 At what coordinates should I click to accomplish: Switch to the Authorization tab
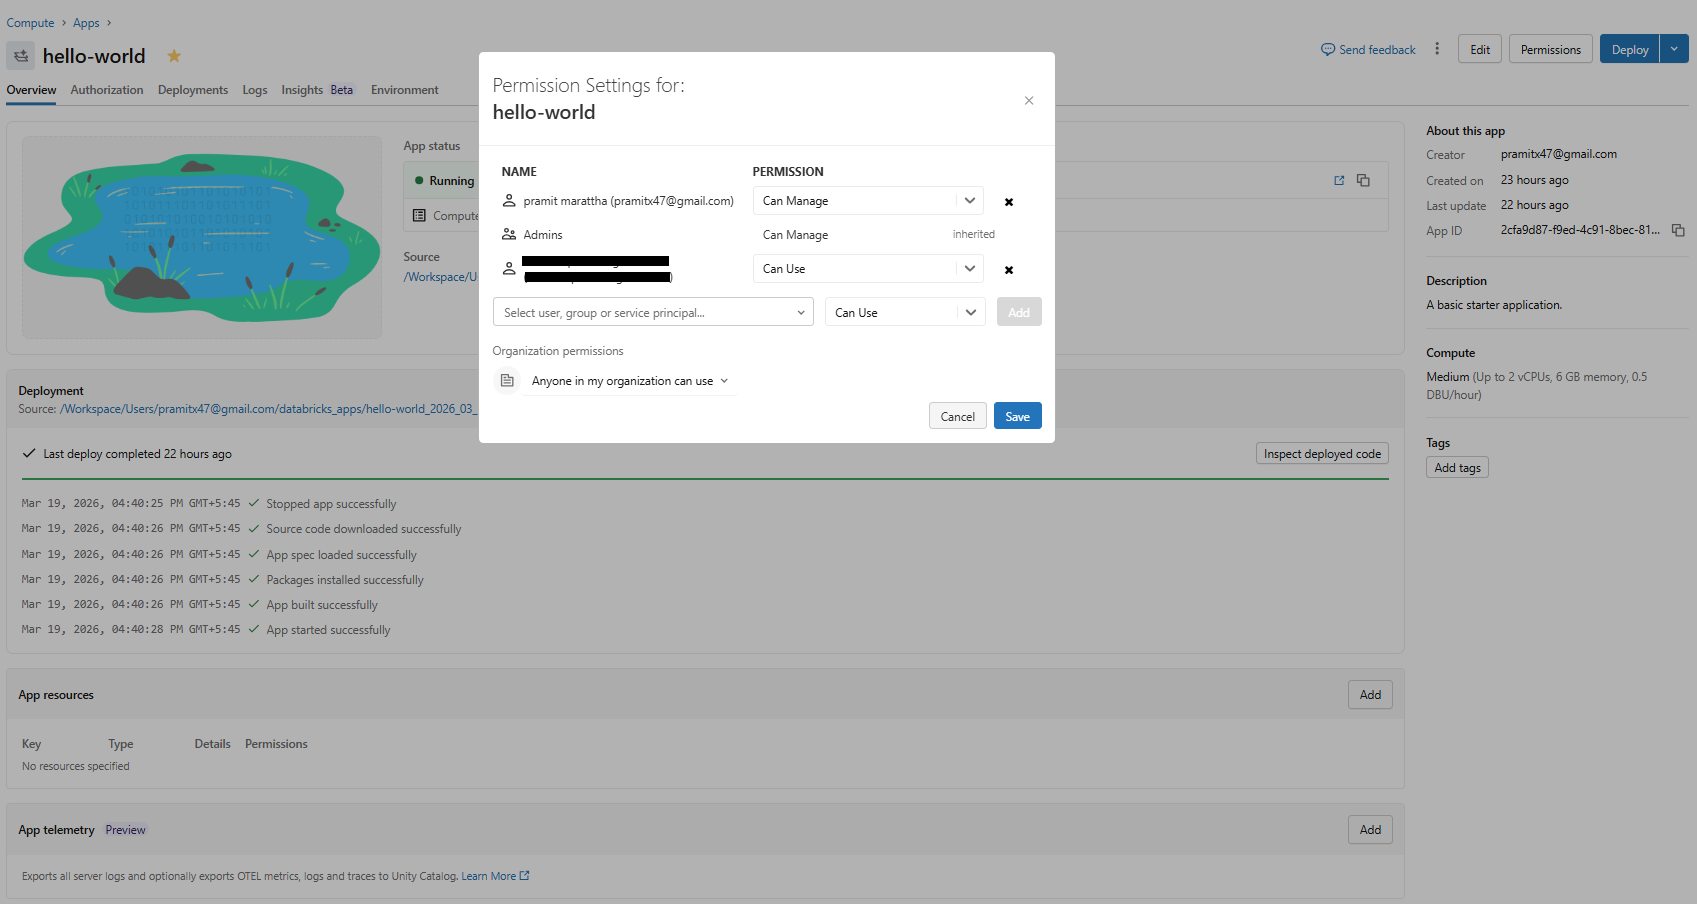click(x=106, y=90)
